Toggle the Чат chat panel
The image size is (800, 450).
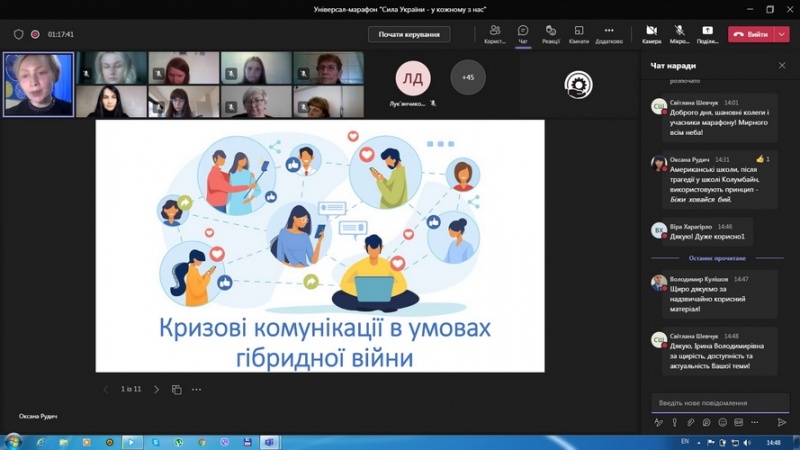(x=523, y=34)
